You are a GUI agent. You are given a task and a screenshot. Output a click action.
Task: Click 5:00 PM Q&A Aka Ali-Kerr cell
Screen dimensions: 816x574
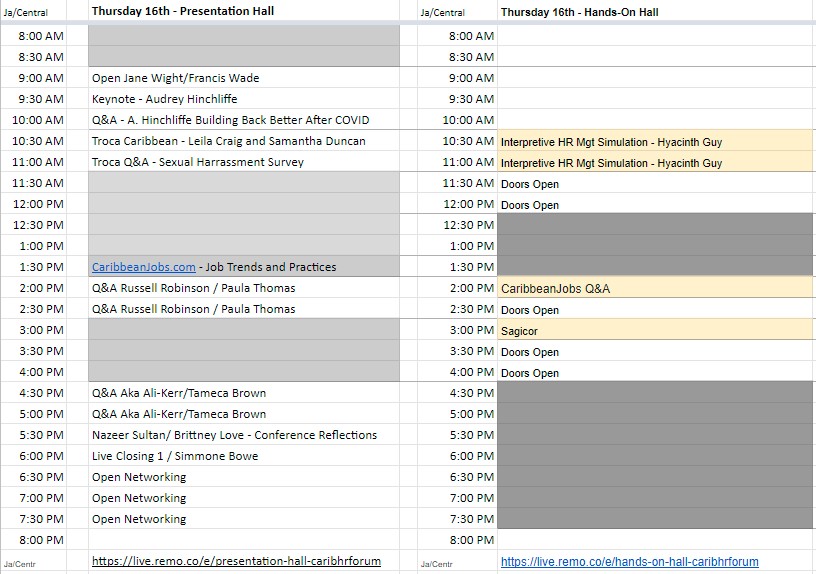pyautogui.click(x=244, y=414)
